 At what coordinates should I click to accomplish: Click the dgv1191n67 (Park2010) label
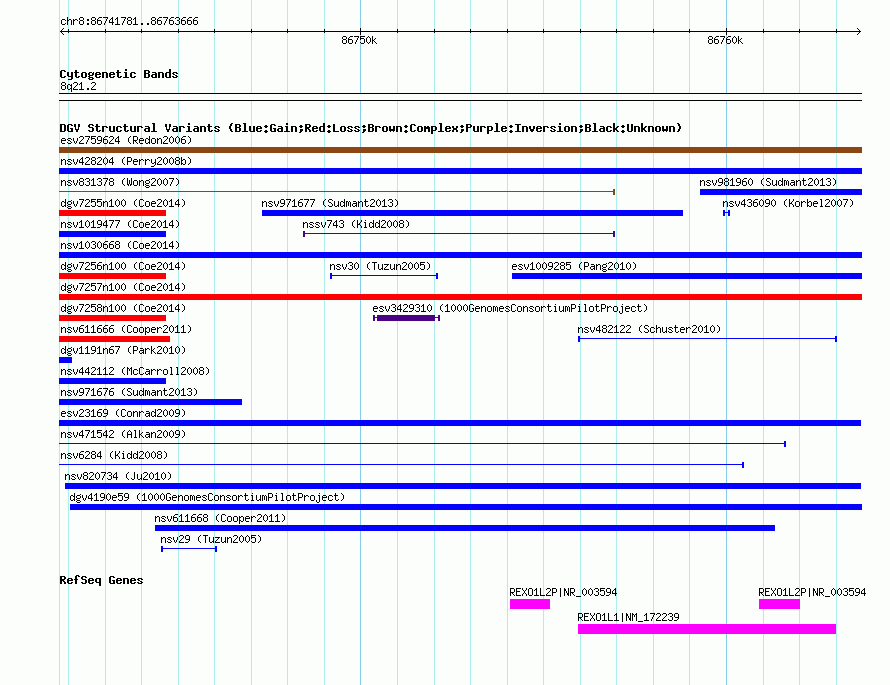(123, 350)
